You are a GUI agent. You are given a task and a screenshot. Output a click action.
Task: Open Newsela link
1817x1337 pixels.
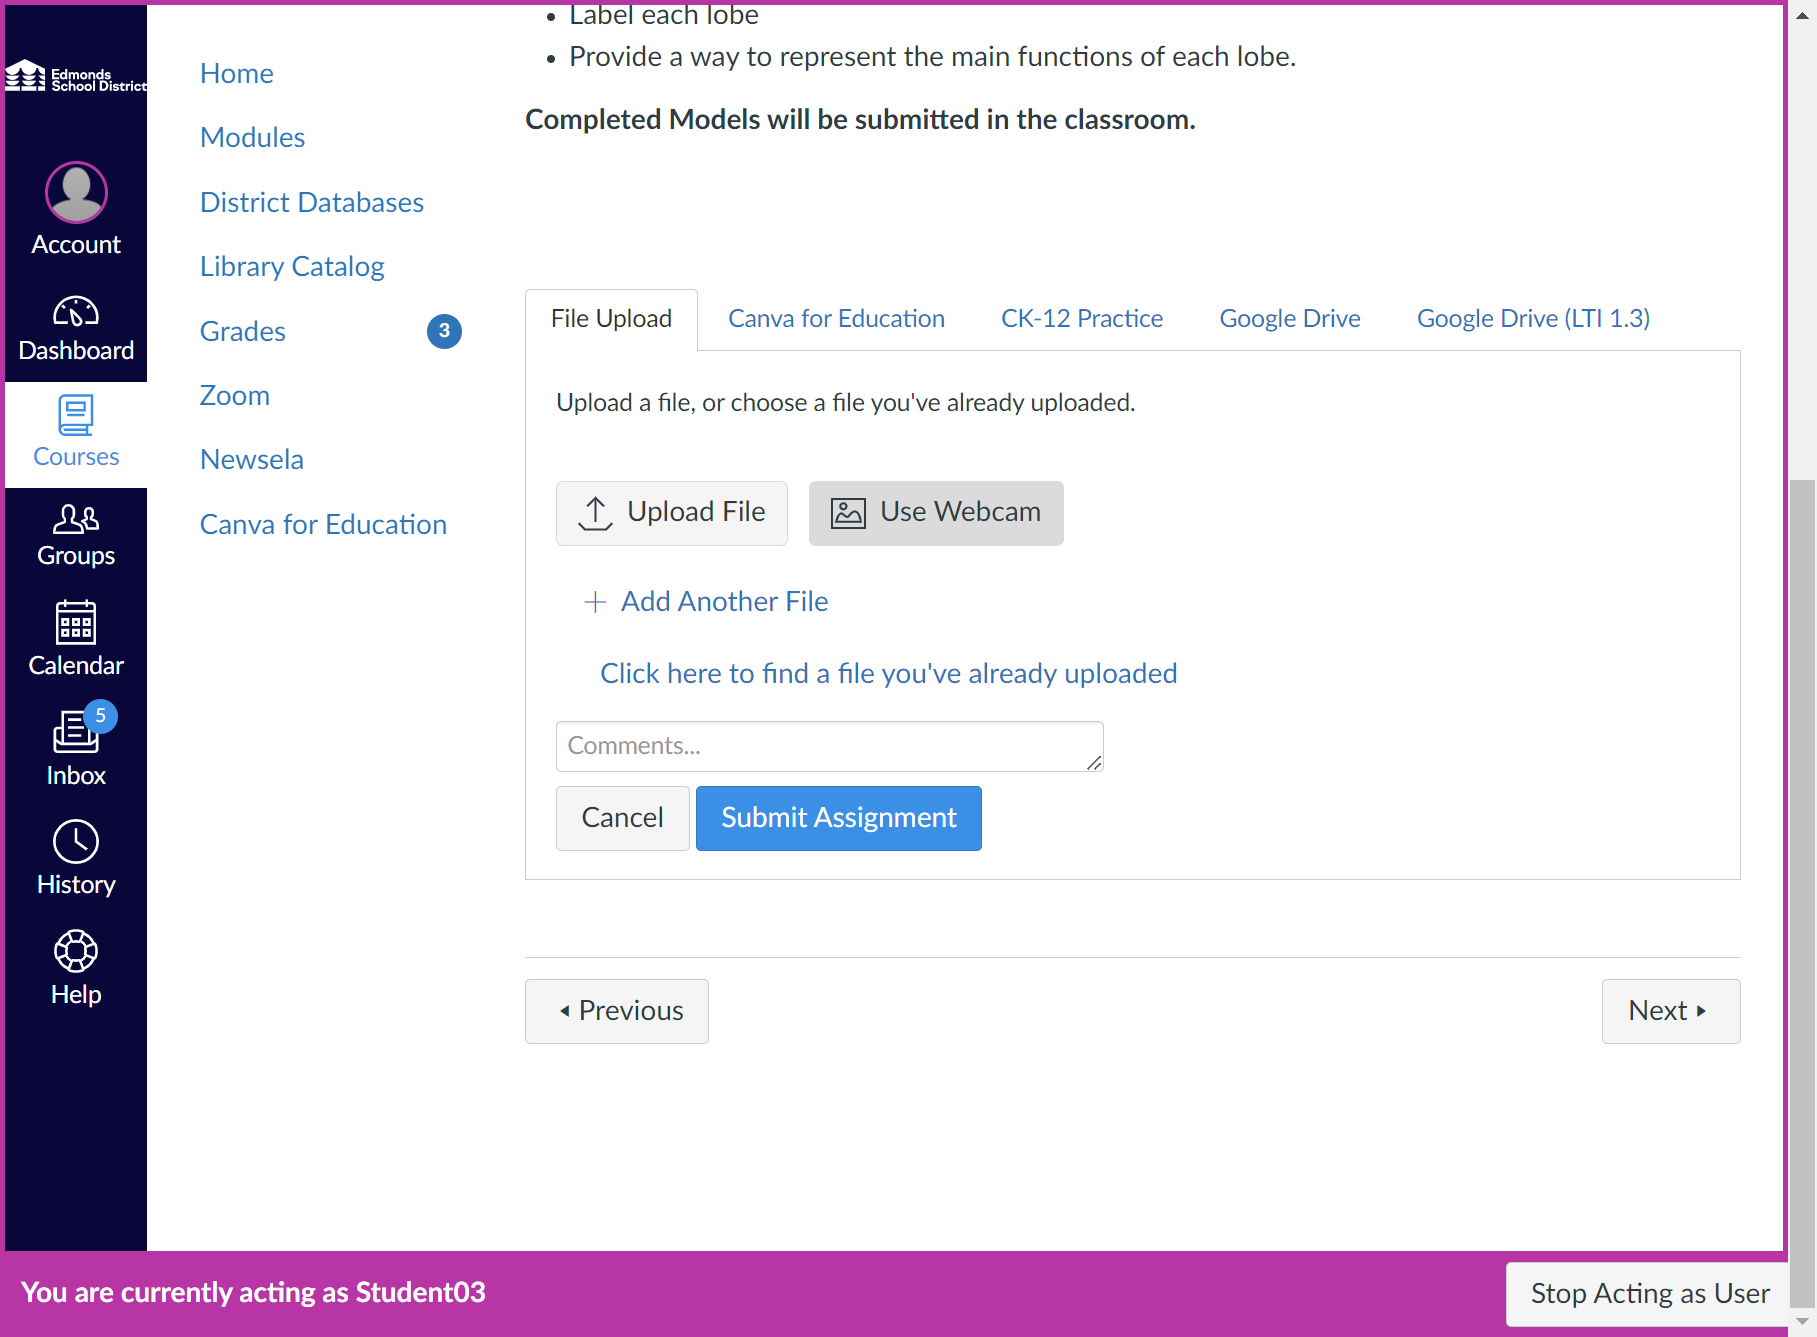coord(252,459)
